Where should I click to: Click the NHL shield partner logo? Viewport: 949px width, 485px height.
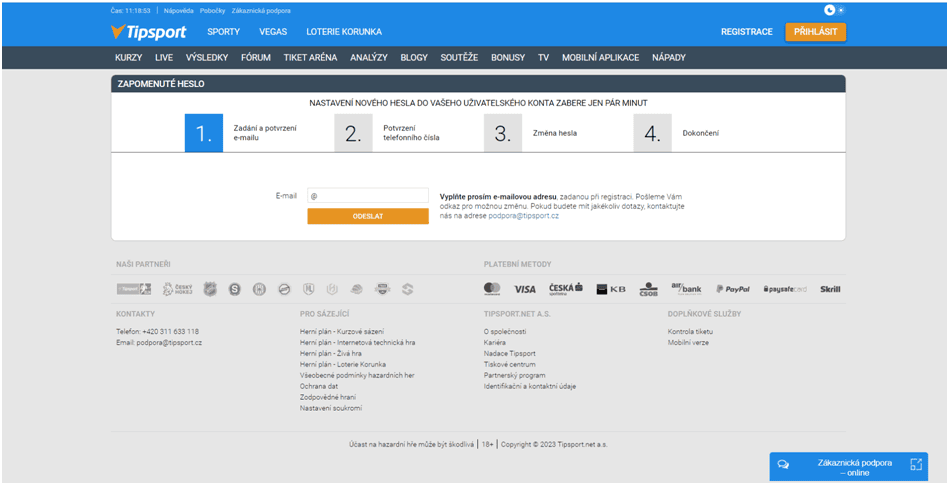[x=209, y=289]
